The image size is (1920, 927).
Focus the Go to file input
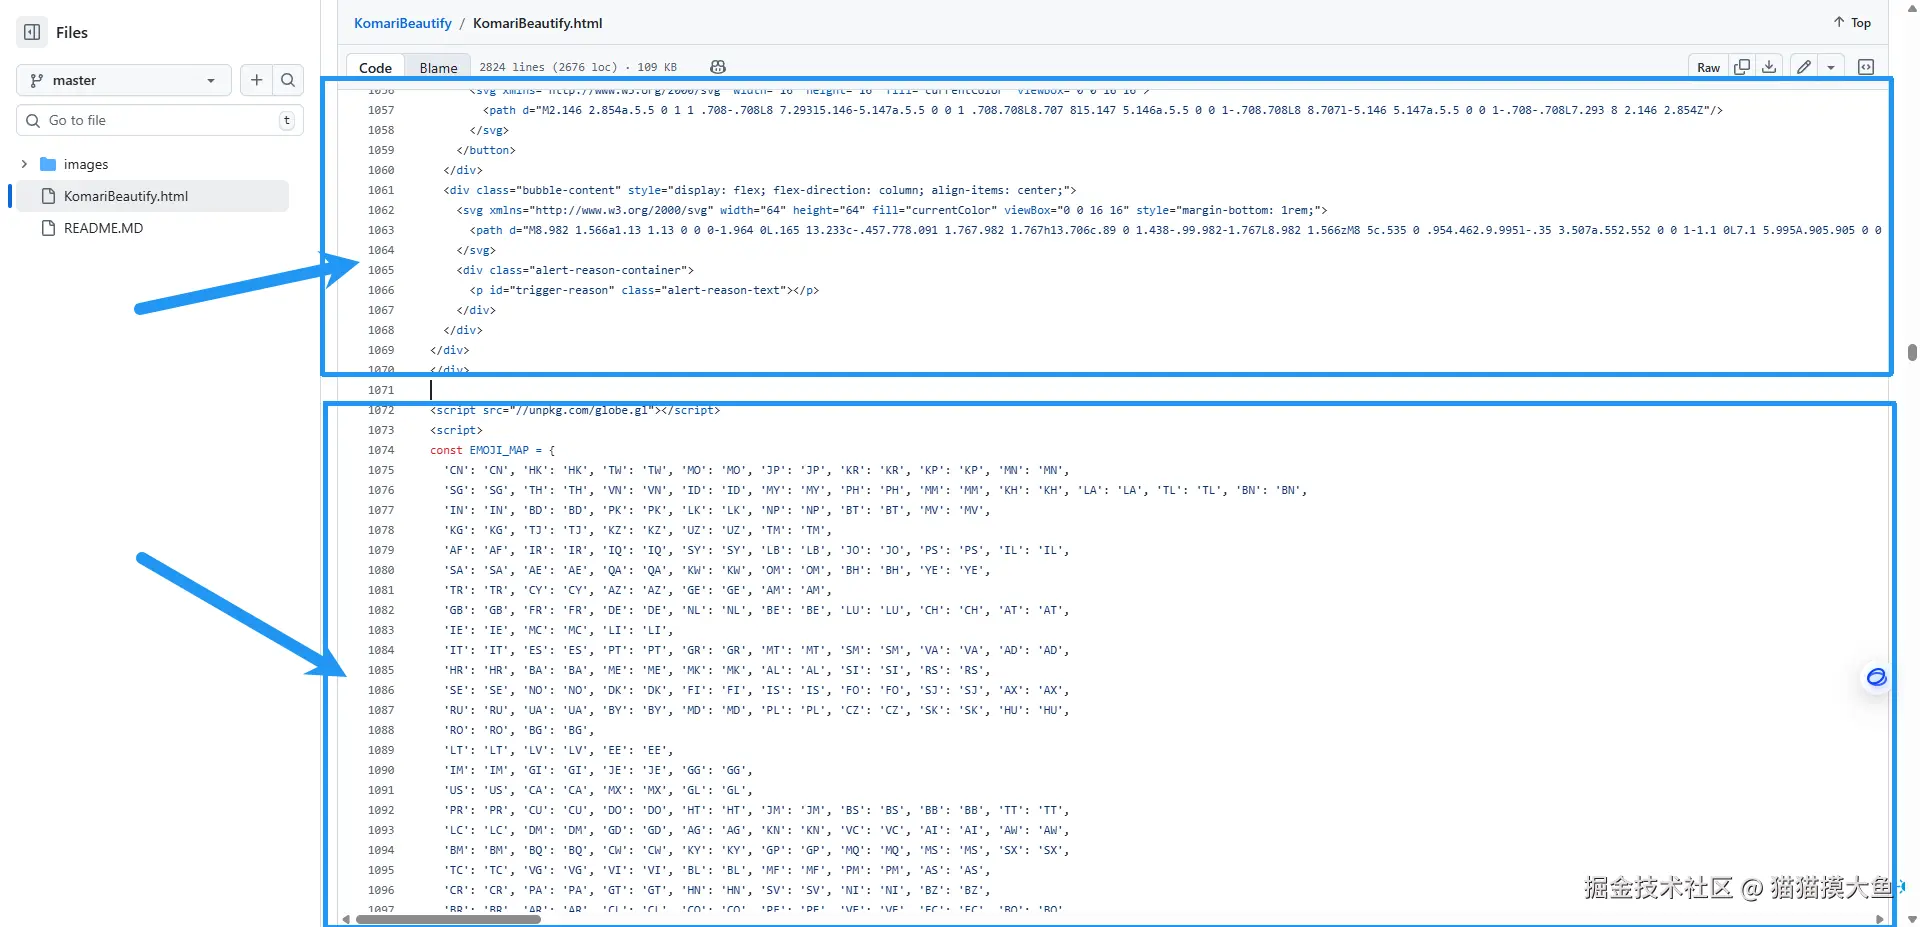pyautogui.click(x=160, y=120)
